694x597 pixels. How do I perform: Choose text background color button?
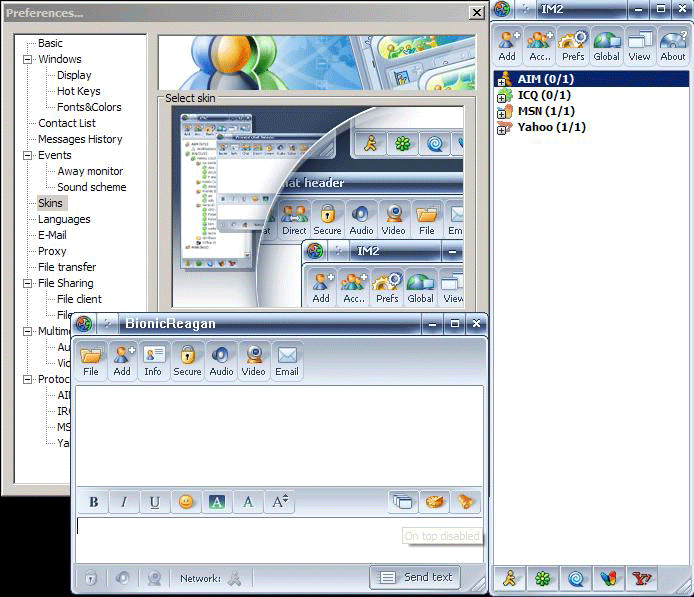pyautogui.click(x=216, y=502)
